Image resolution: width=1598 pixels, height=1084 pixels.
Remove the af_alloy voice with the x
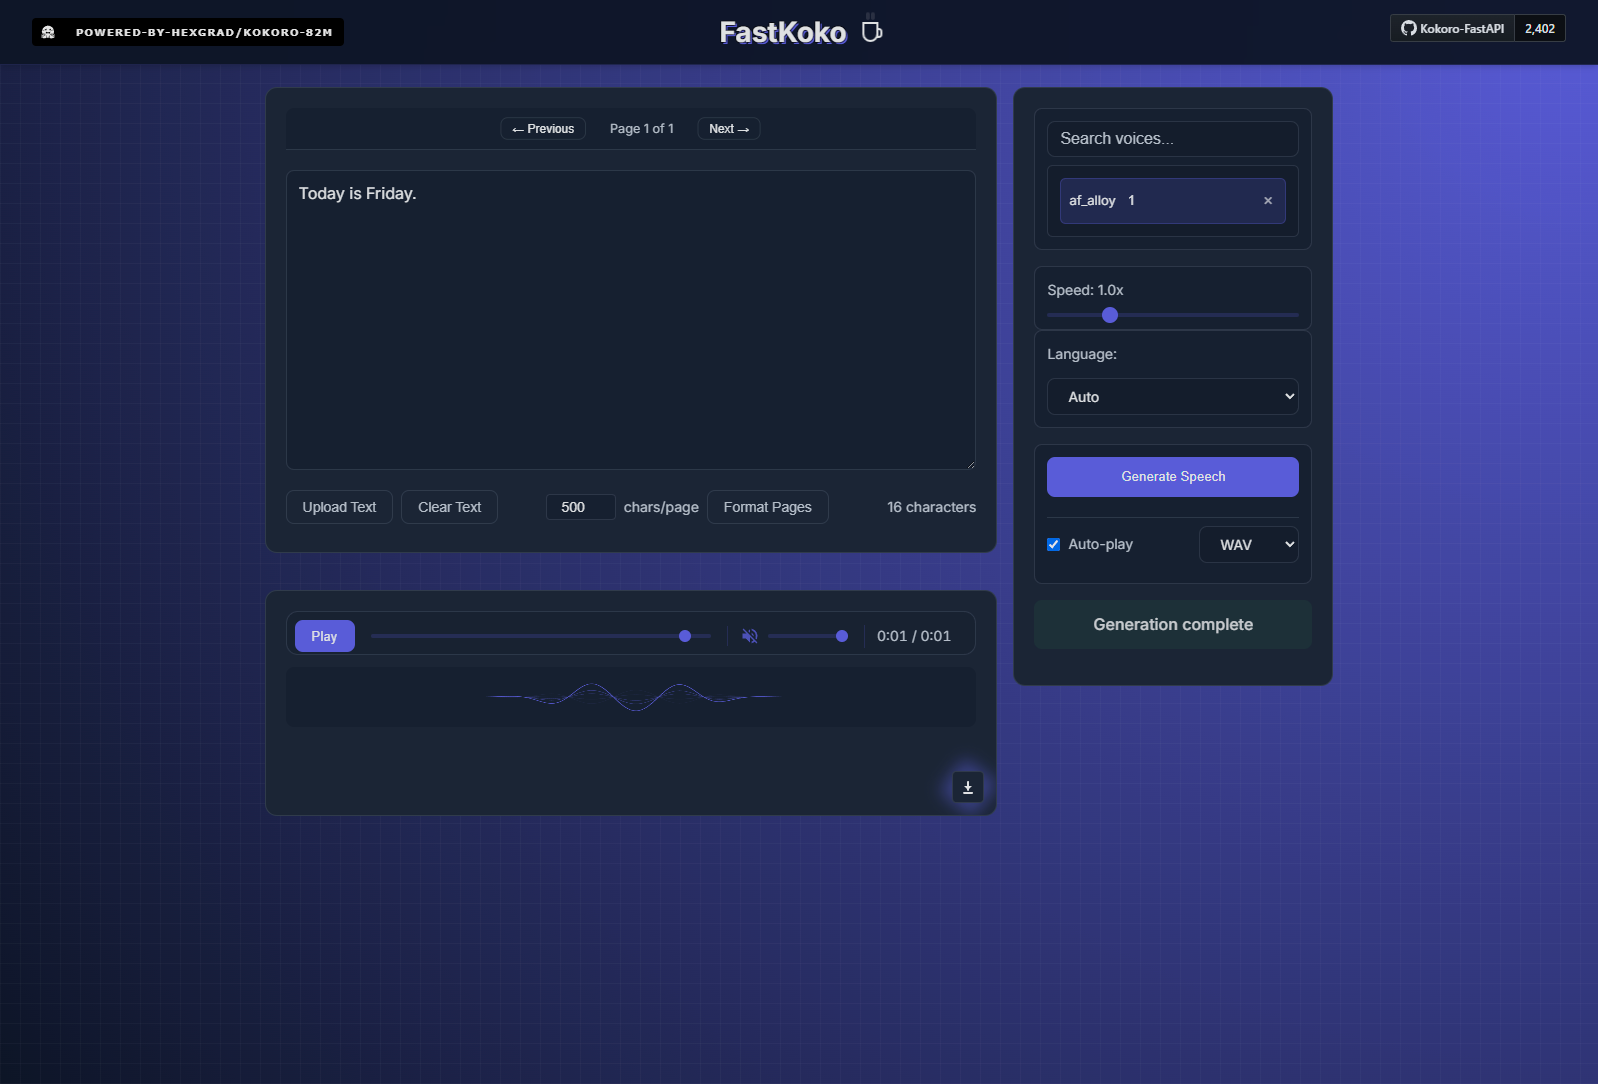pyautogui.click(x=1268, y=201)
